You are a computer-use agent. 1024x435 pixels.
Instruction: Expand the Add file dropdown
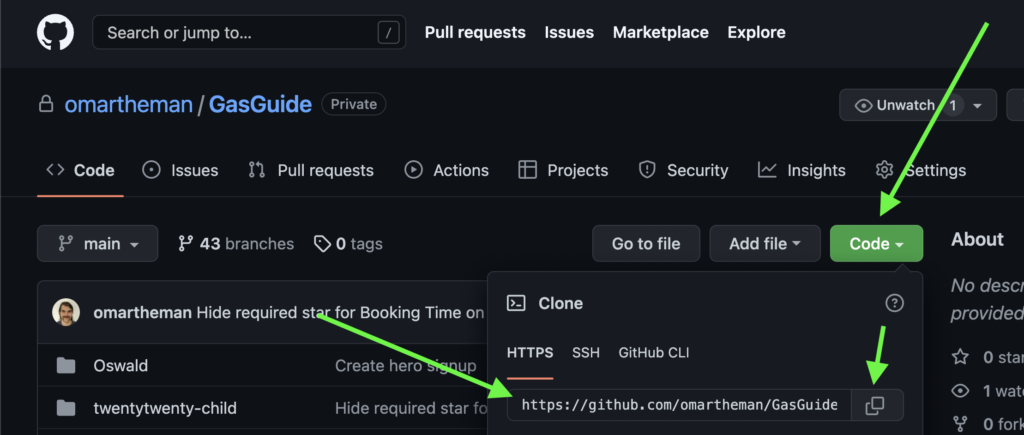(765, 244)
